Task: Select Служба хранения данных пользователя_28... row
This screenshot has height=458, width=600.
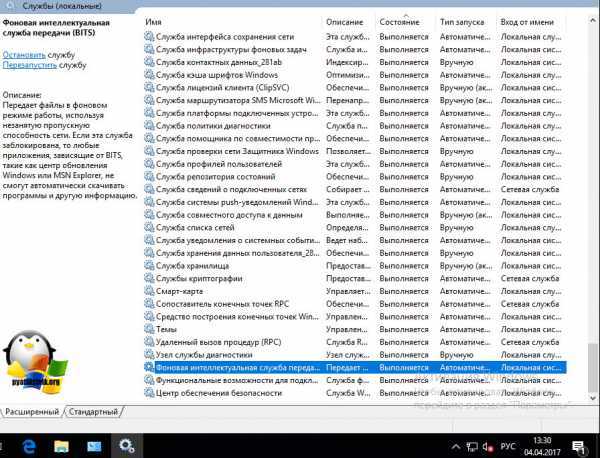Action: [x=355, y=253]
